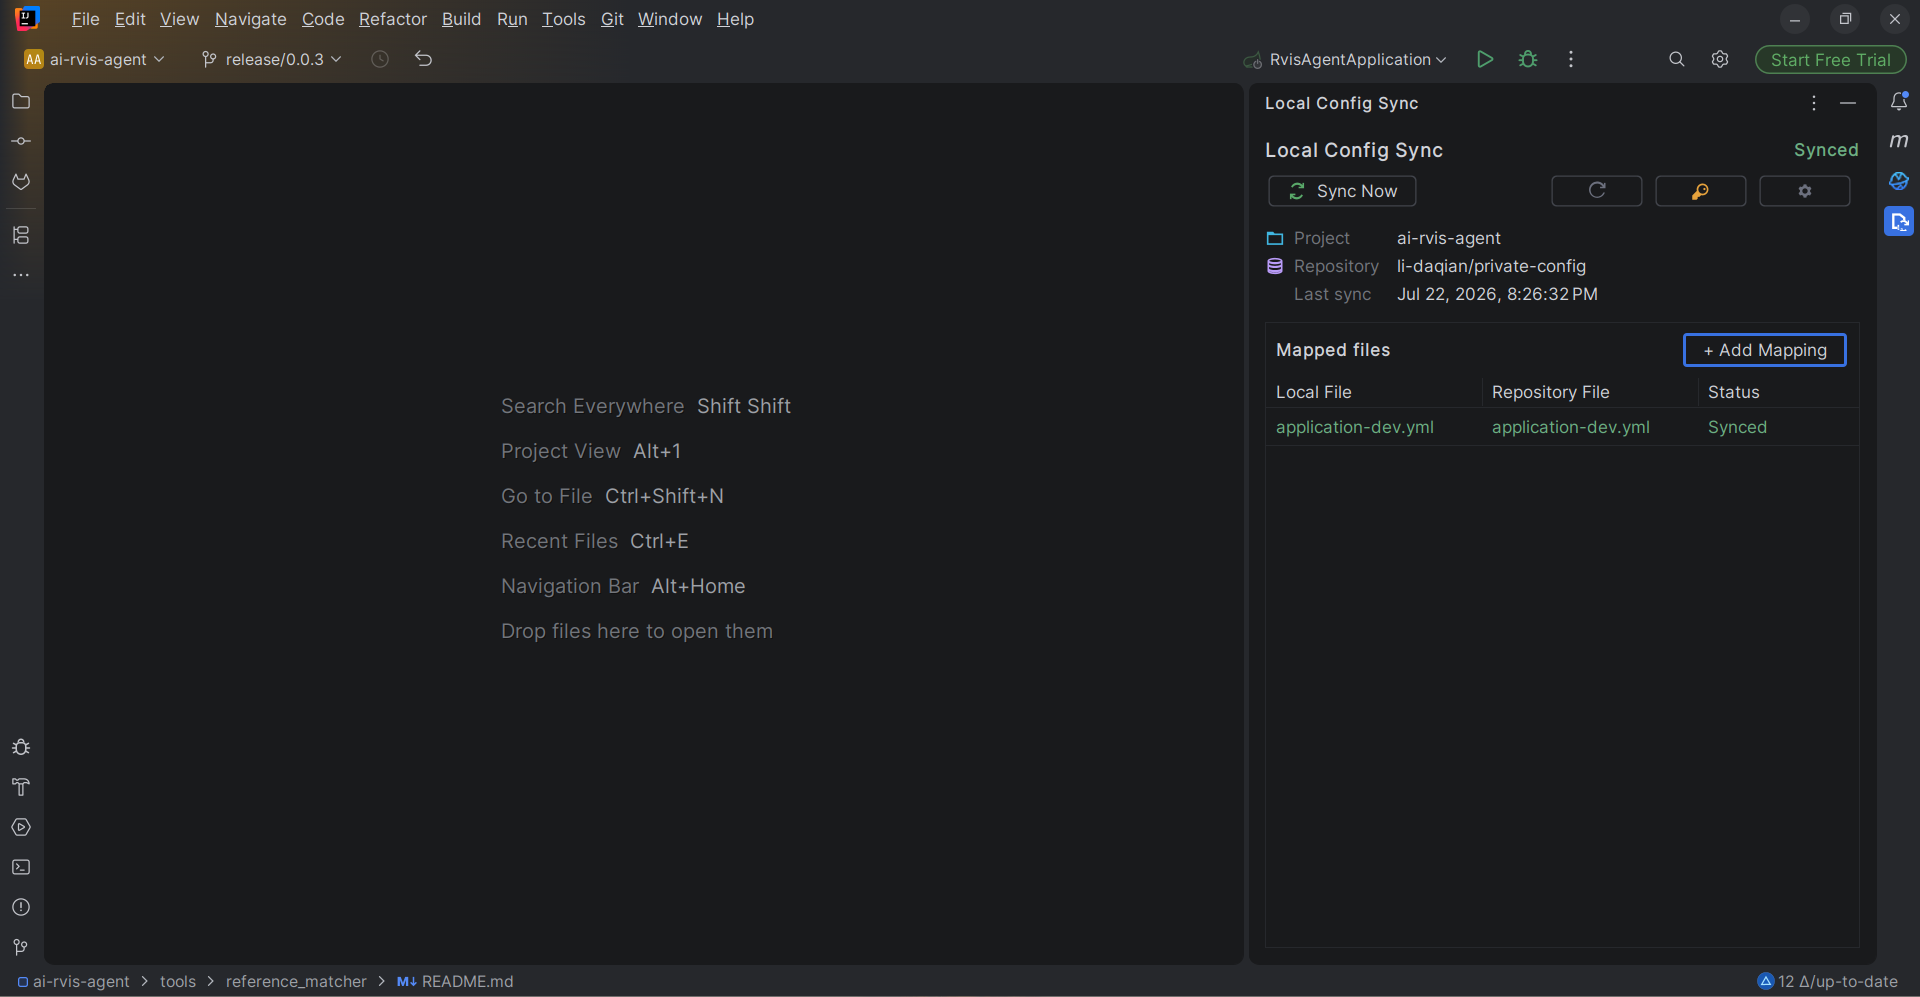Open the File menu
The image size is (1920, 997).
86,19
